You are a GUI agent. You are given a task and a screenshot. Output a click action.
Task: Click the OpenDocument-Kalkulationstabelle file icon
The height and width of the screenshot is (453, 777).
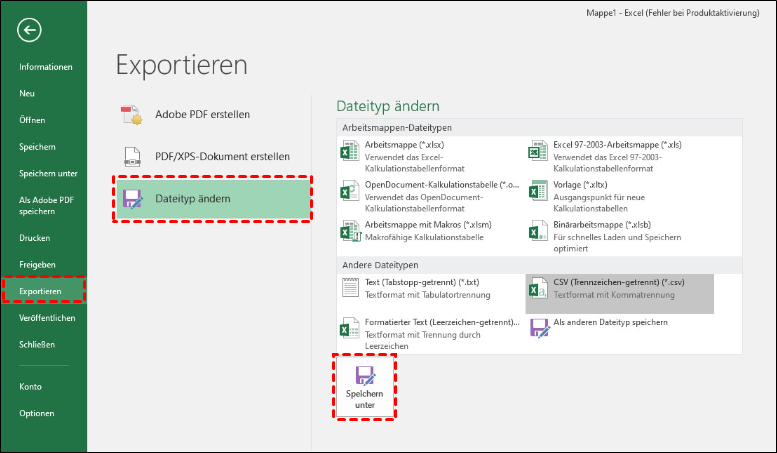(x=350, y=191)
